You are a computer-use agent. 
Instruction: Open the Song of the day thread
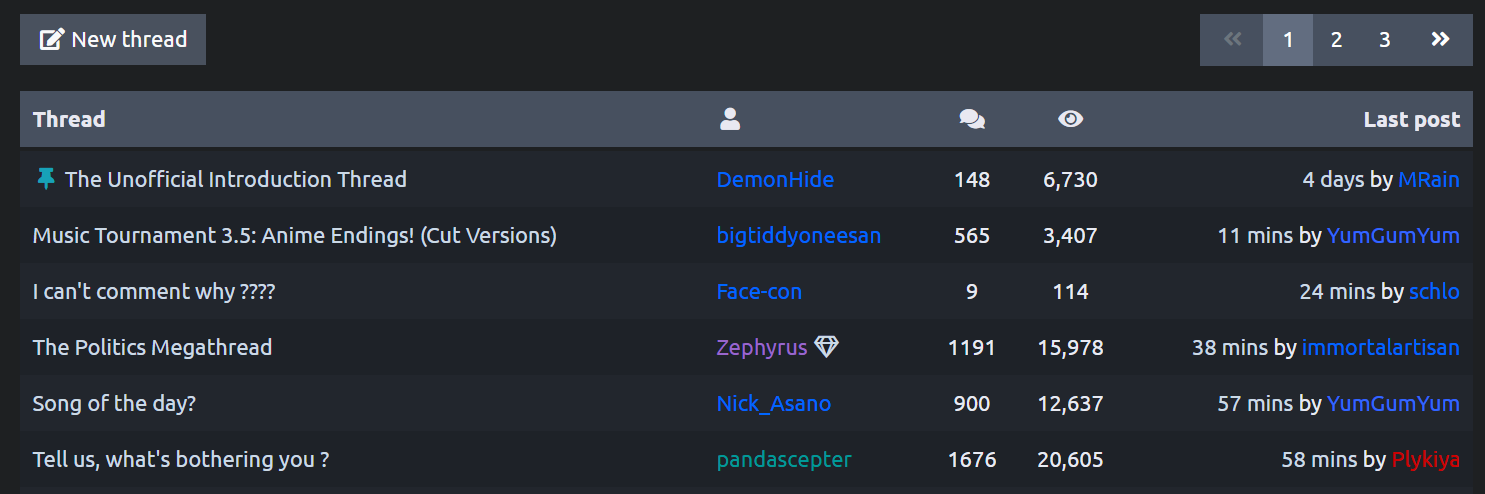(114, 404)
